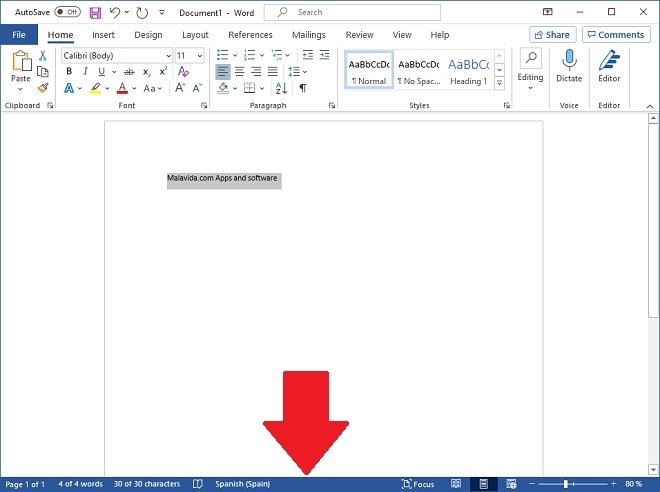Increase the font size
Image resolution: width=660 pixels, height=492 pixels.
point(180,88)
